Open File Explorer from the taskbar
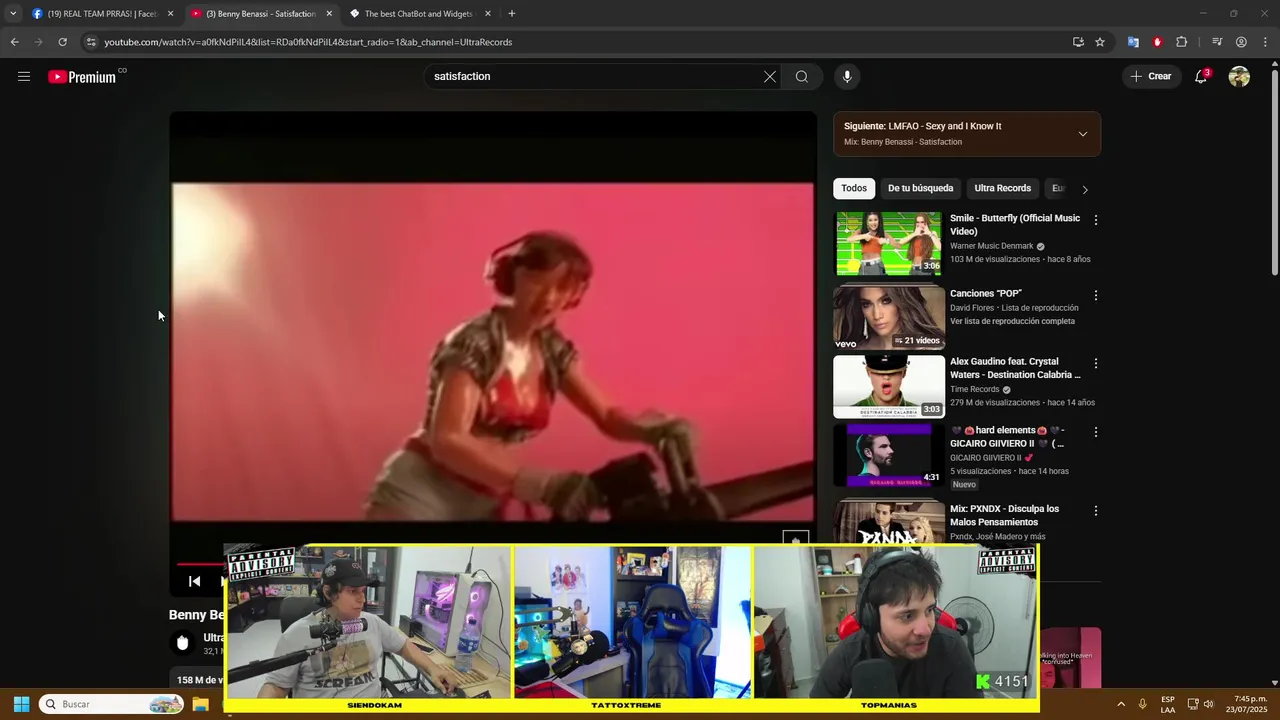 click(200, 704)
